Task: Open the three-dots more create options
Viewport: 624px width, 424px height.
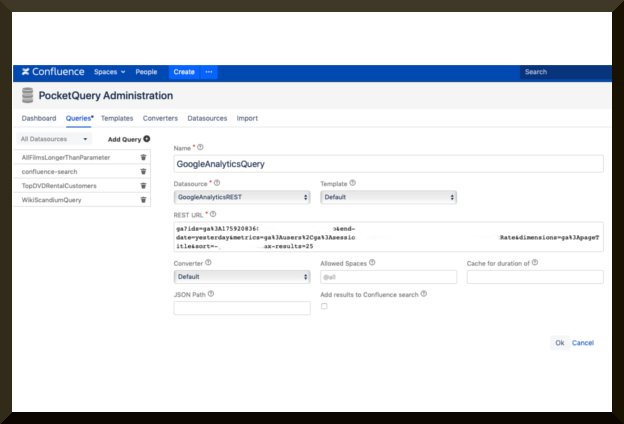Action: coord(209,72)
